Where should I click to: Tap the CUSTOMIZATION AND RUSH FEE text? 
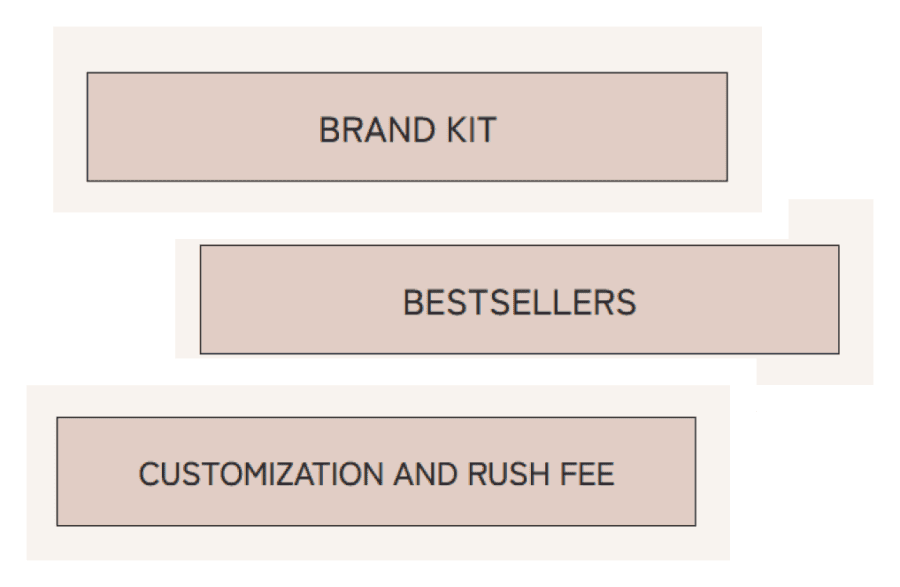point(377,474)
